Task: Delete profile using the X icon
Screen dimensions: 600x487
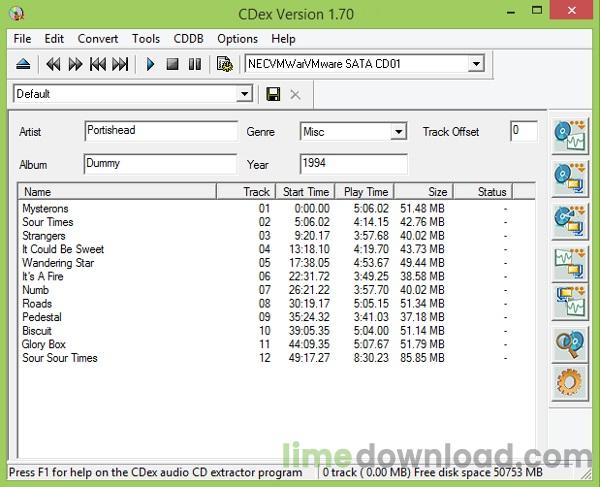Action: tap(295, 94)
